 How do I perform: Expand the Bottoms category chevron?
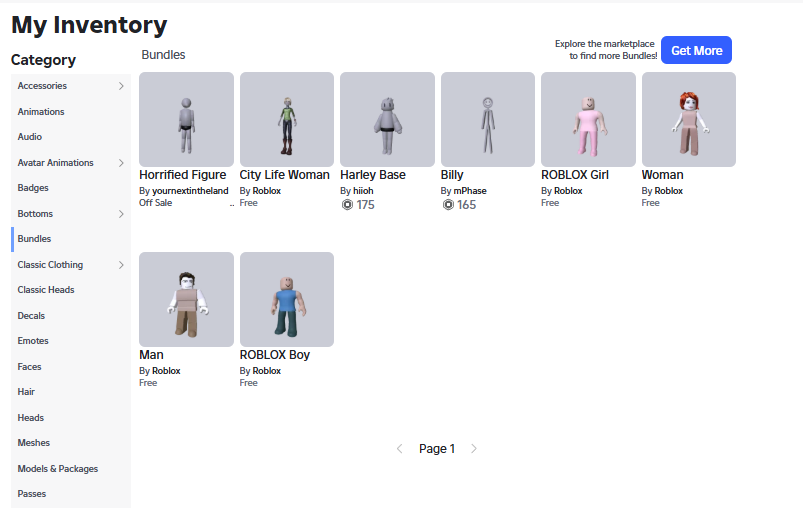[x=121, y=214]
